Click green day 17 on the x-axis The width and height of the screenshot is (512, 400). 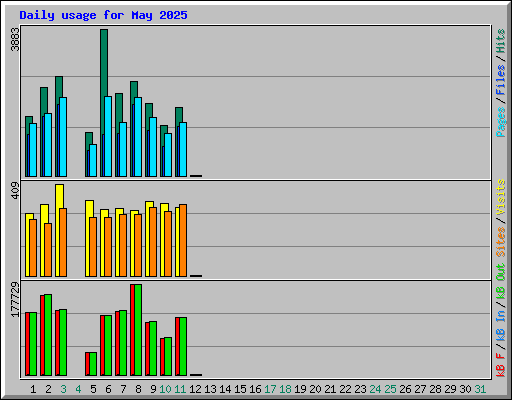[x=270, y=389]
